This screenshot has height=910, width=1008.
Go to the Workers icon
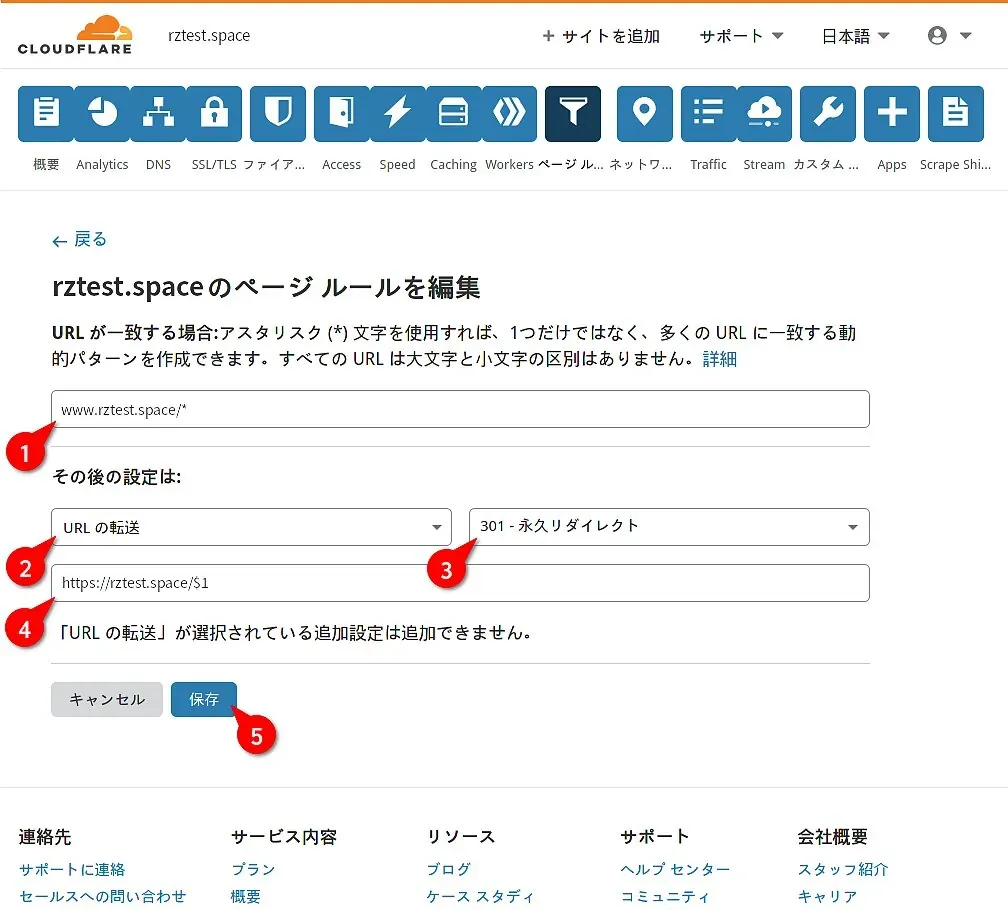coord(509,114)
